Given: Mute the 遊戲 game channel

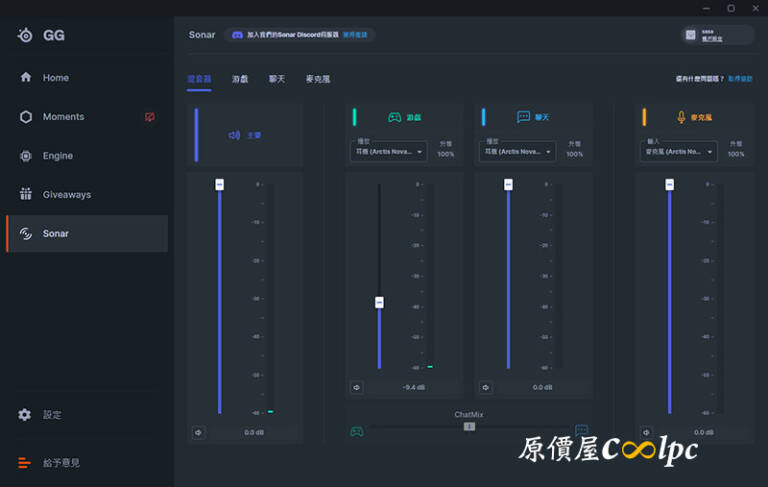Looking at the screenshot, I should [x=357, y=387].
